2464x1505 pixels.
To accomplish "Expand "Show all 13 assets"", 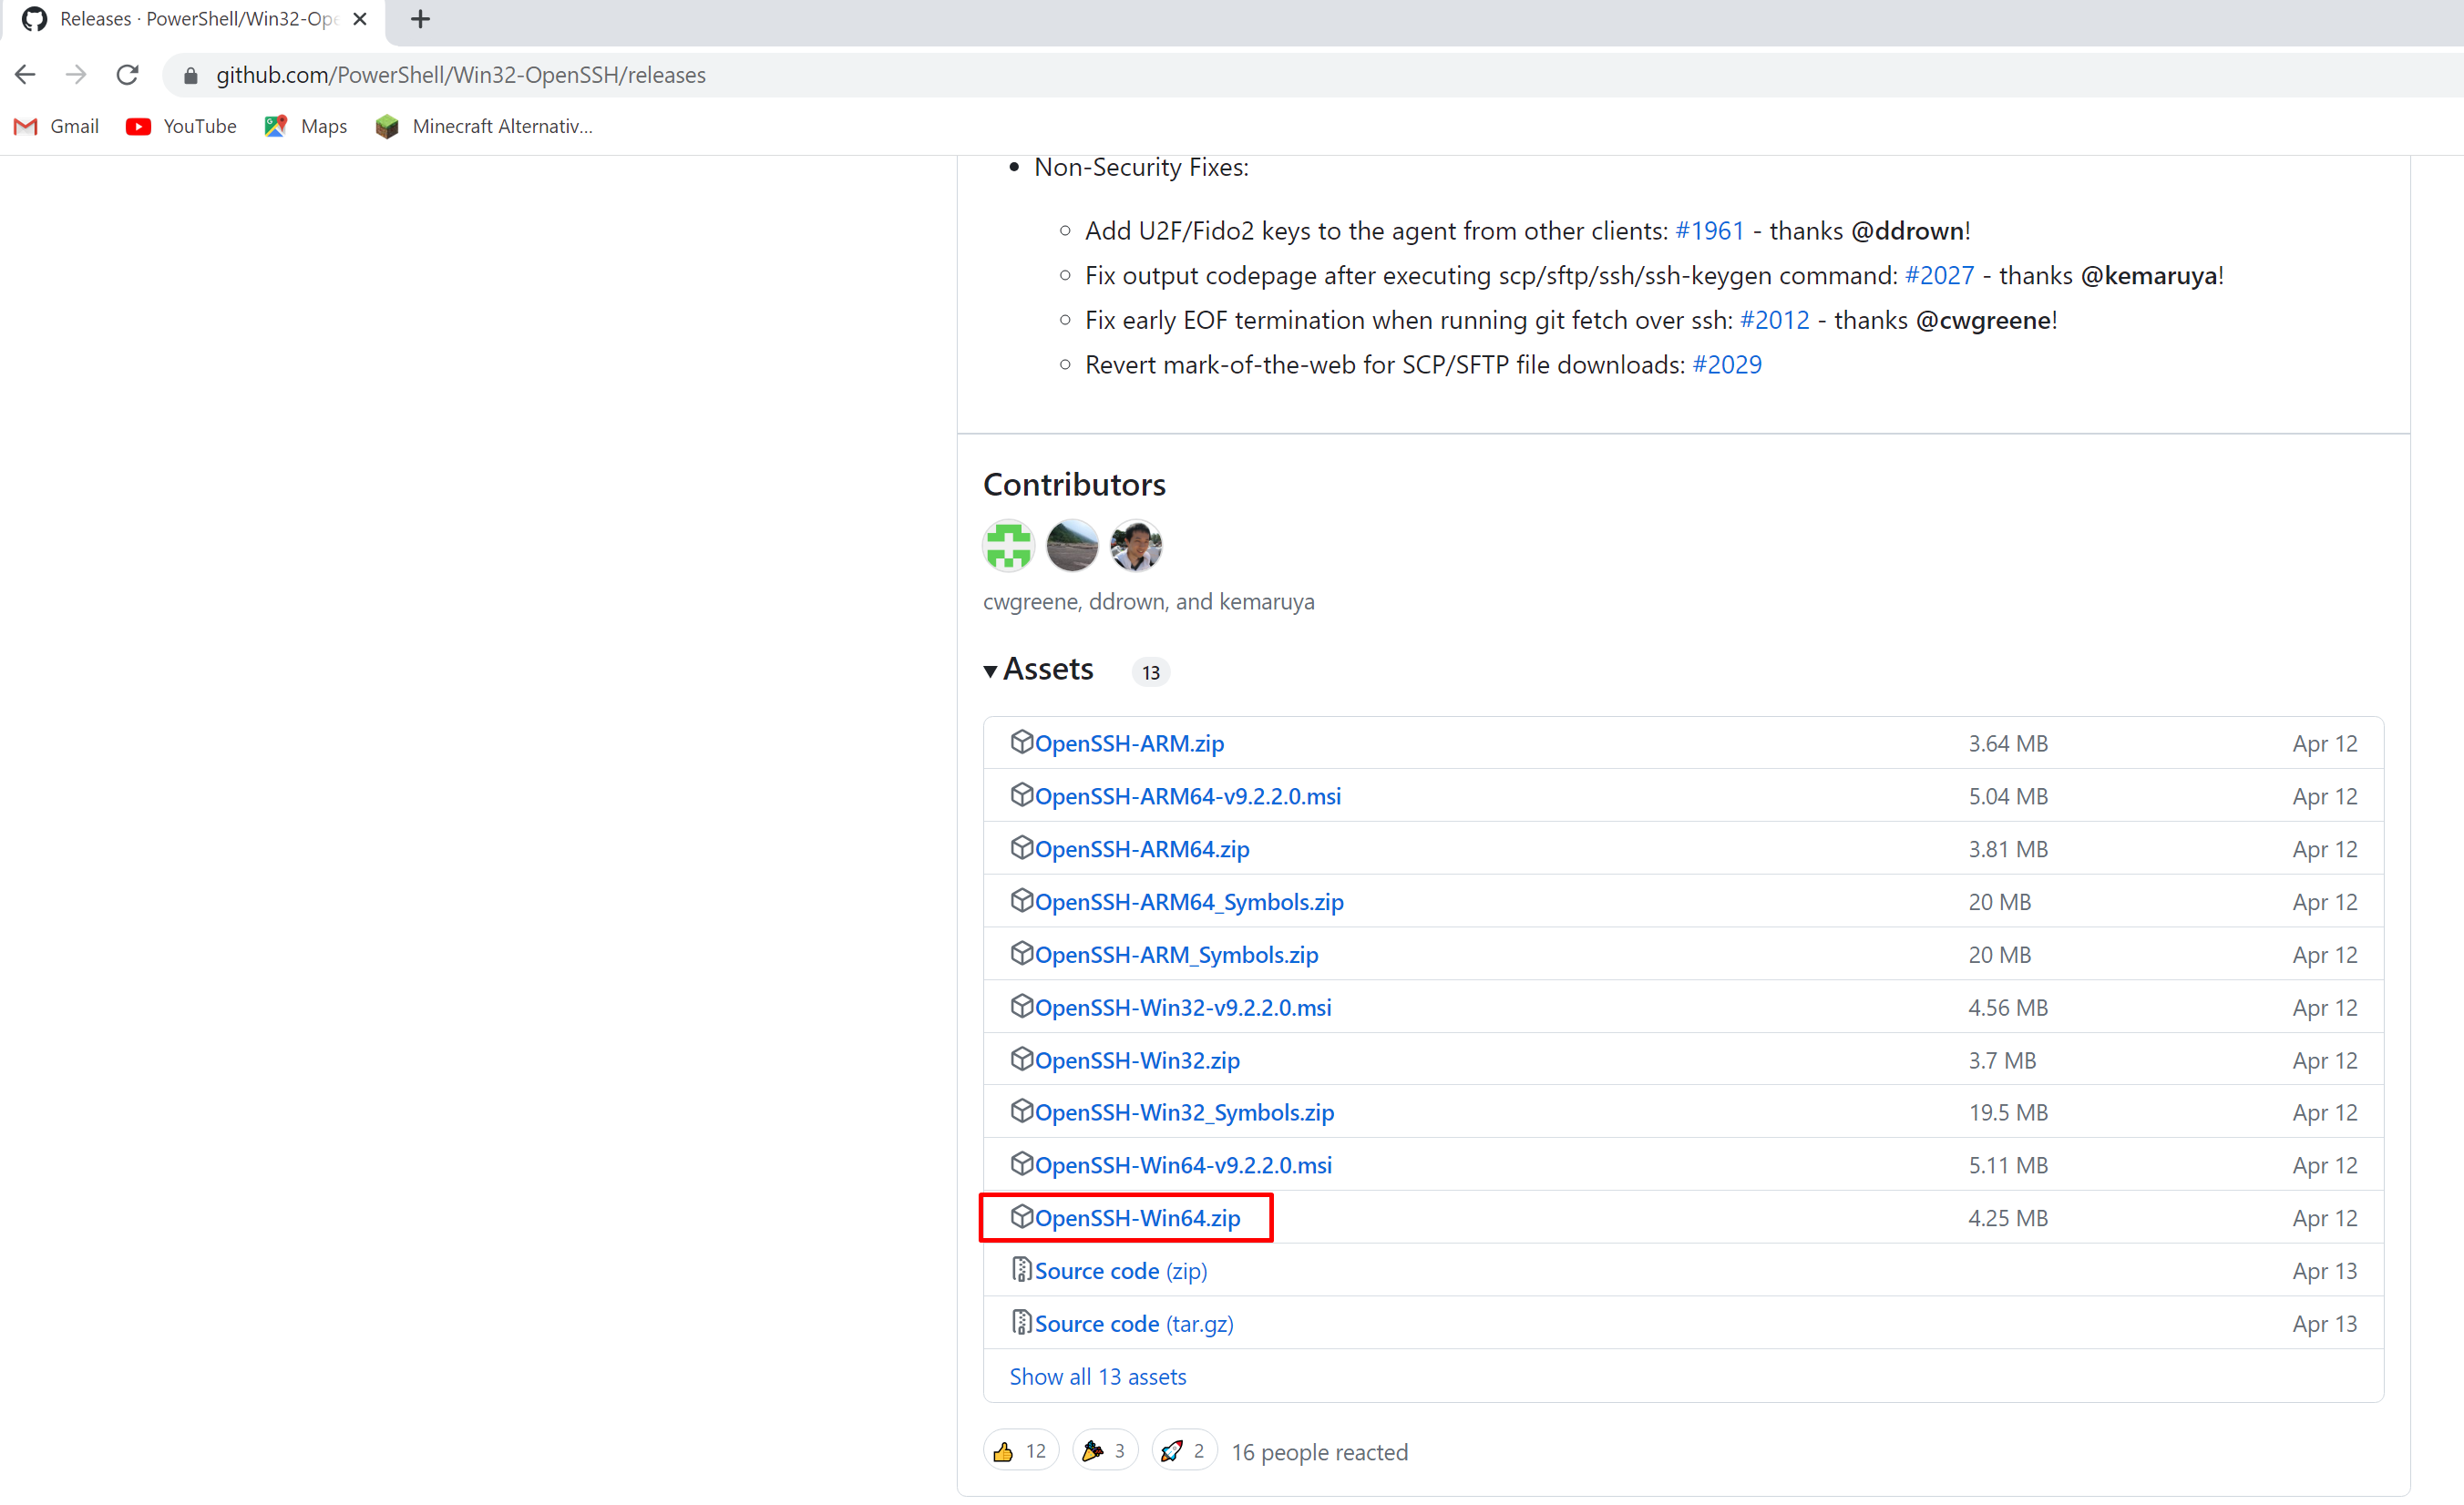I will [x=1097, y=1376].
